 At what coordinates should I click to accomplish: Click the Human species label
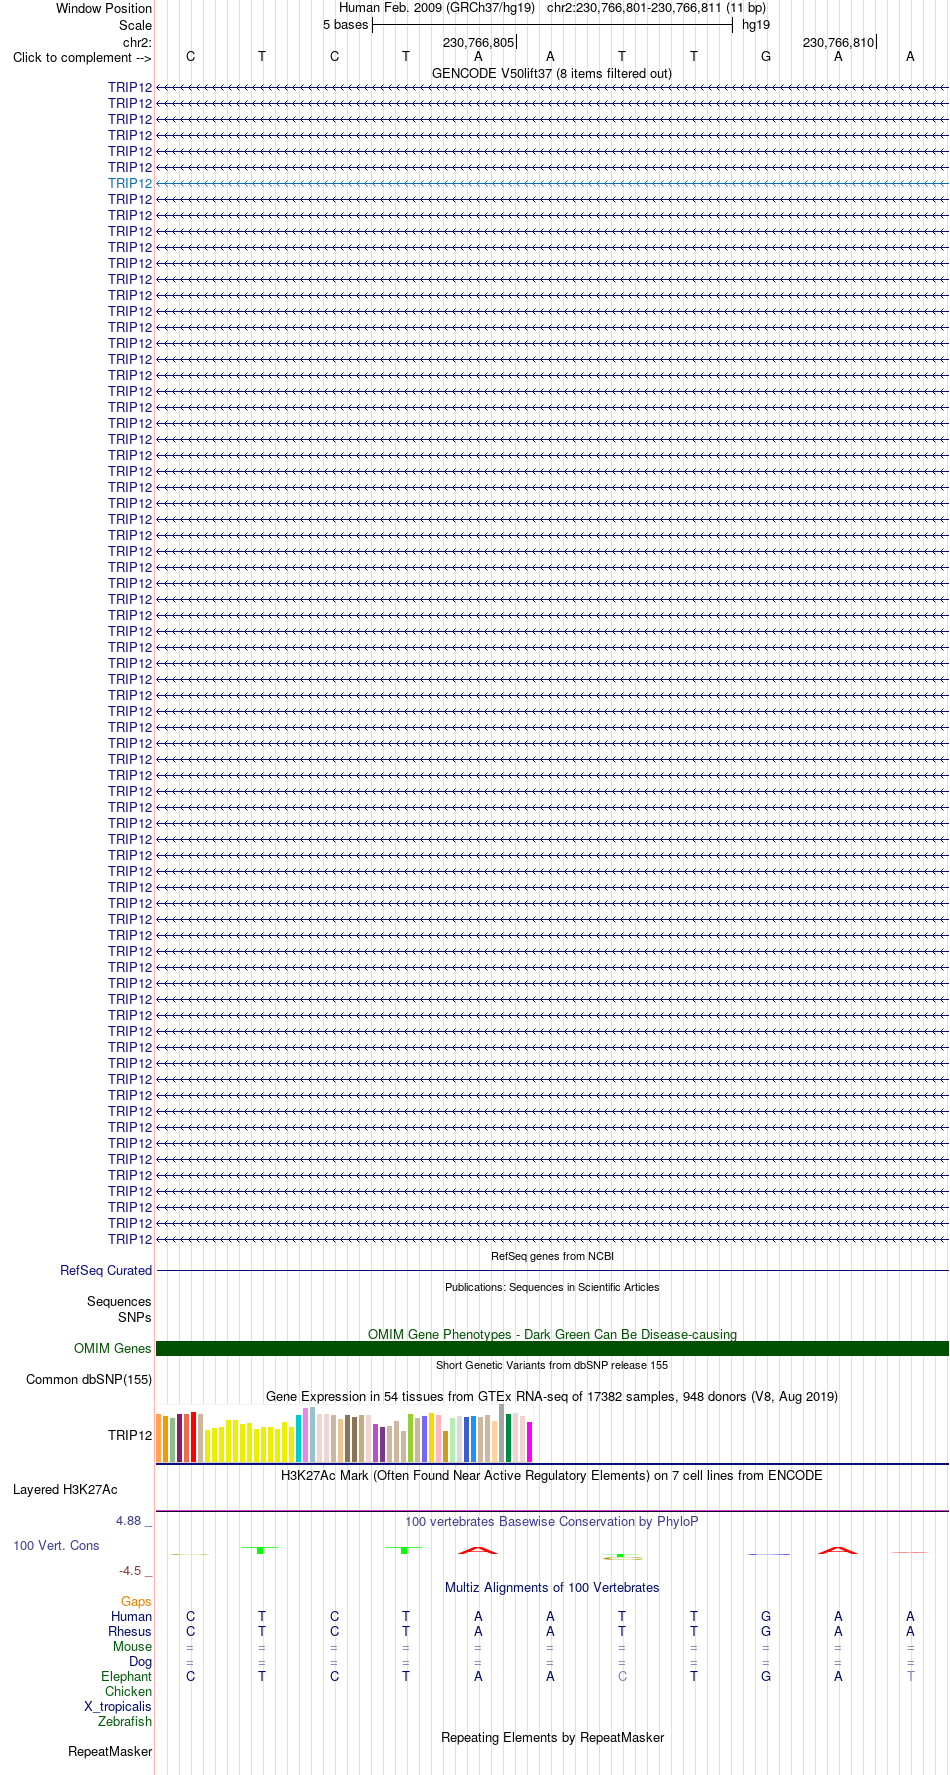pyautogui.click(x=132, y=1616)
